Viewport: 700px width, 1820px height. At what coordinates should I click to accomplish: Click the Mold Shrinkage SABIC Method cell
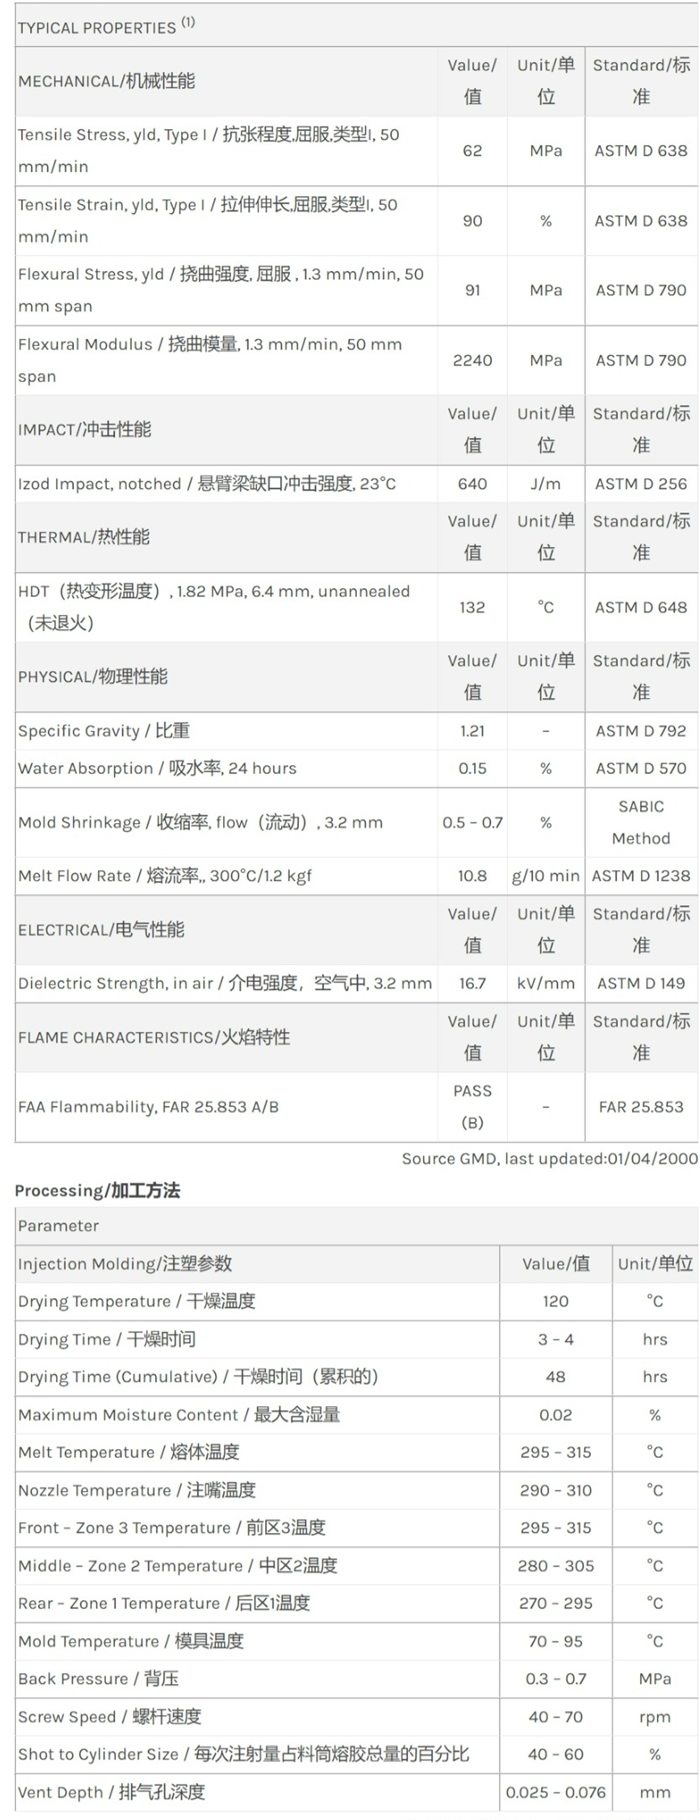pos(641,822)
